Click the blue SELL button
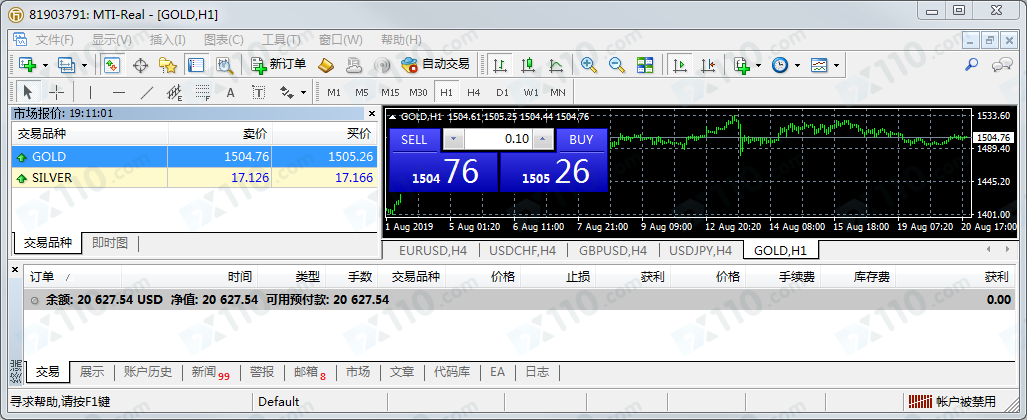This screenshot has width=1027, height=420. tap(413, 139)
